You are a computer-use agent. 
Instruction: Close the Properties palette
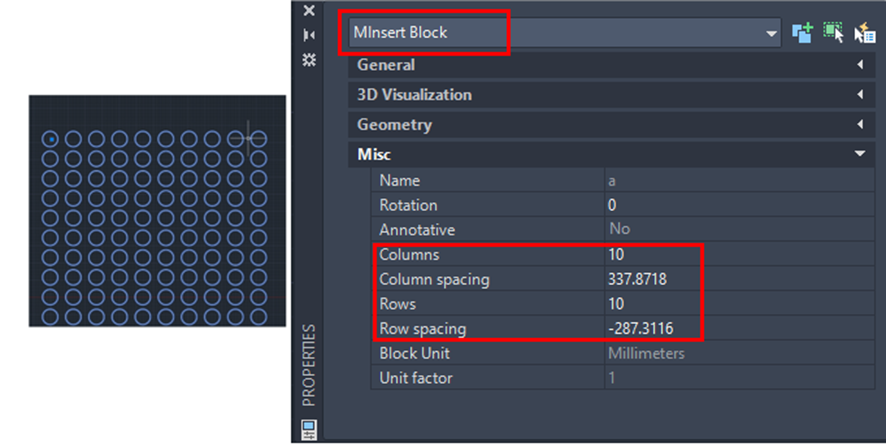(309, 10)
